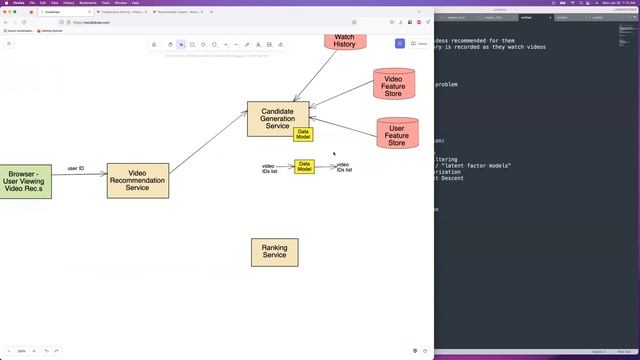Click 'latent factor models' line in editor
The height and width of the screenshot is (360, 640).
[x=473, y=166]
